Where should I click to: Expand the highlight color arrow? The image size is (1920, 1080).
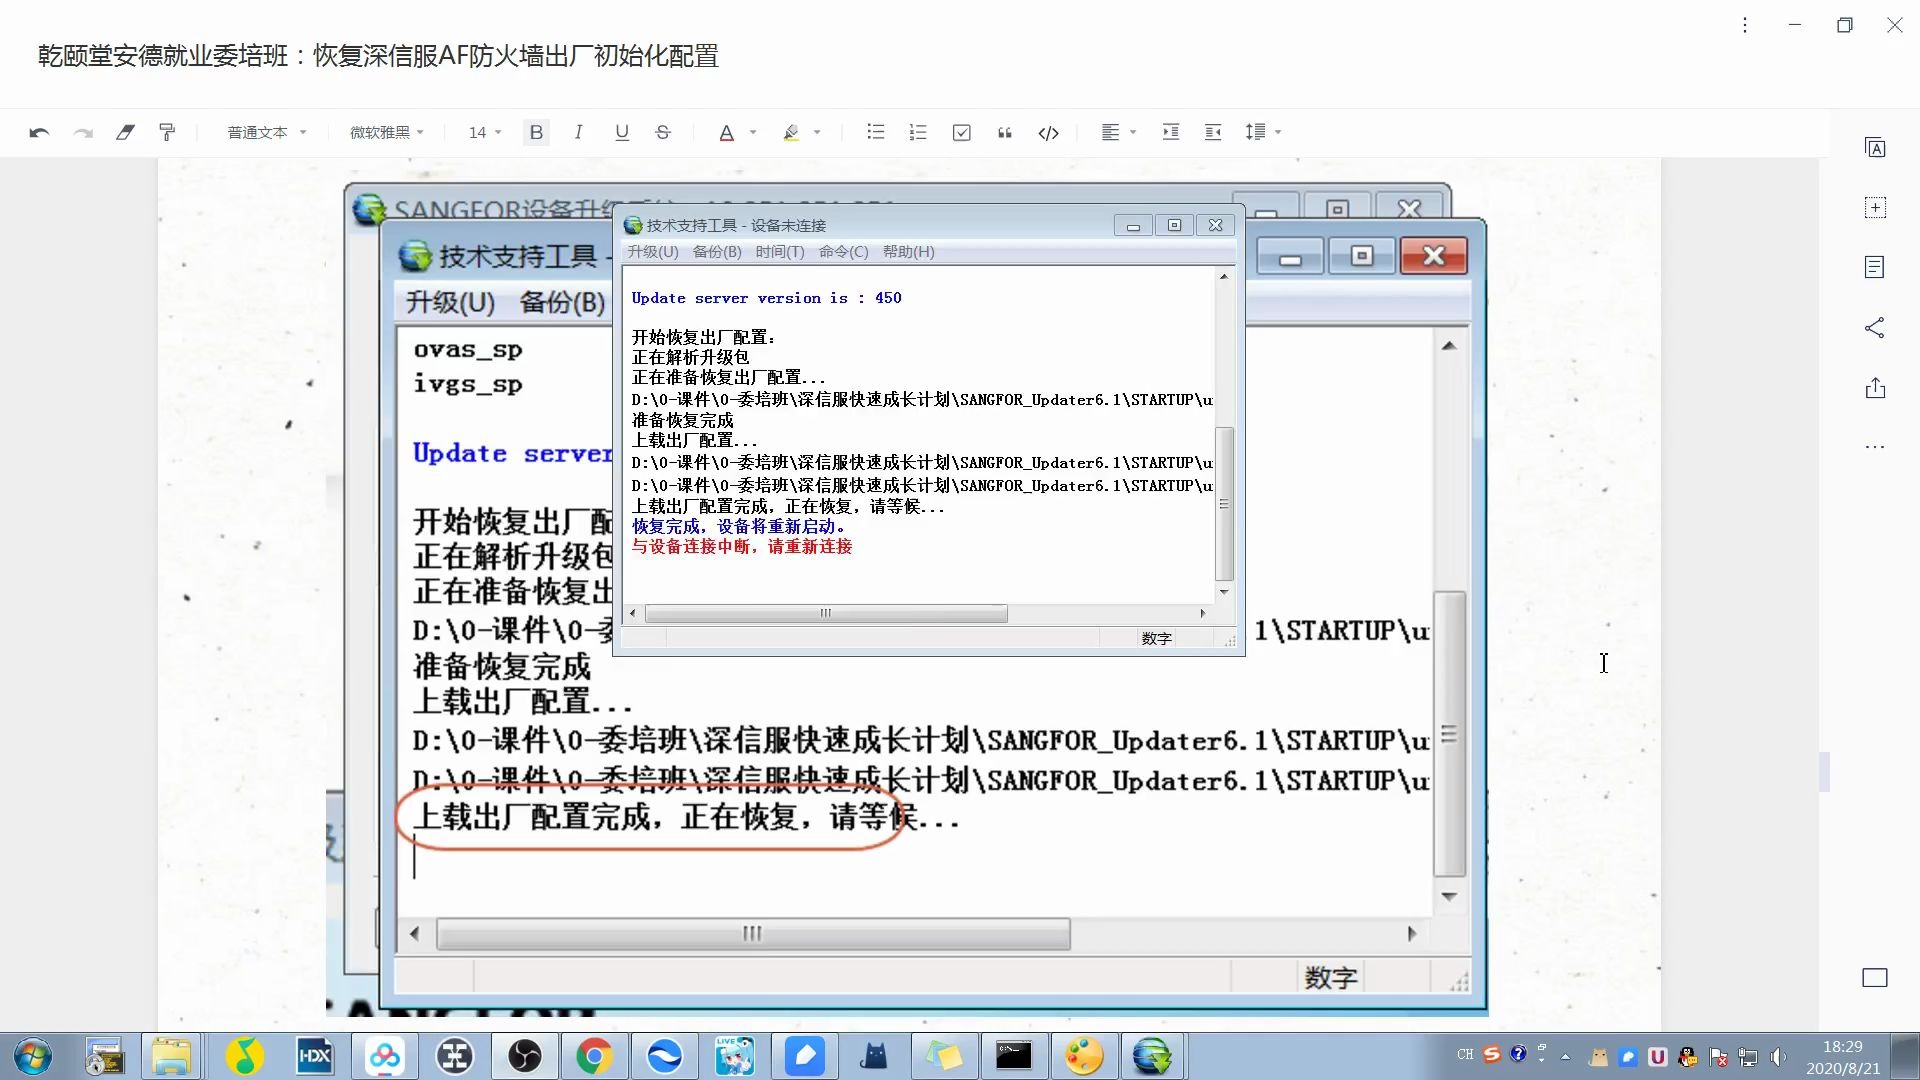(x=817, y=132)
